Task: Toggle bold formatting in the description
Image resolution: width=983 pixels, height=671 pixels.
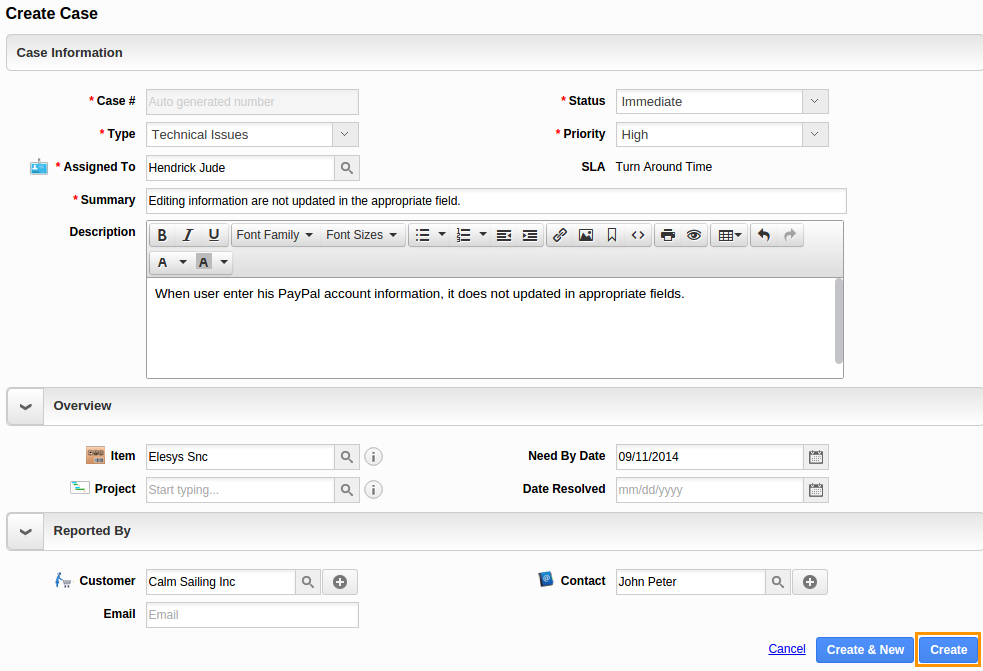Action: tap(161, 234)
